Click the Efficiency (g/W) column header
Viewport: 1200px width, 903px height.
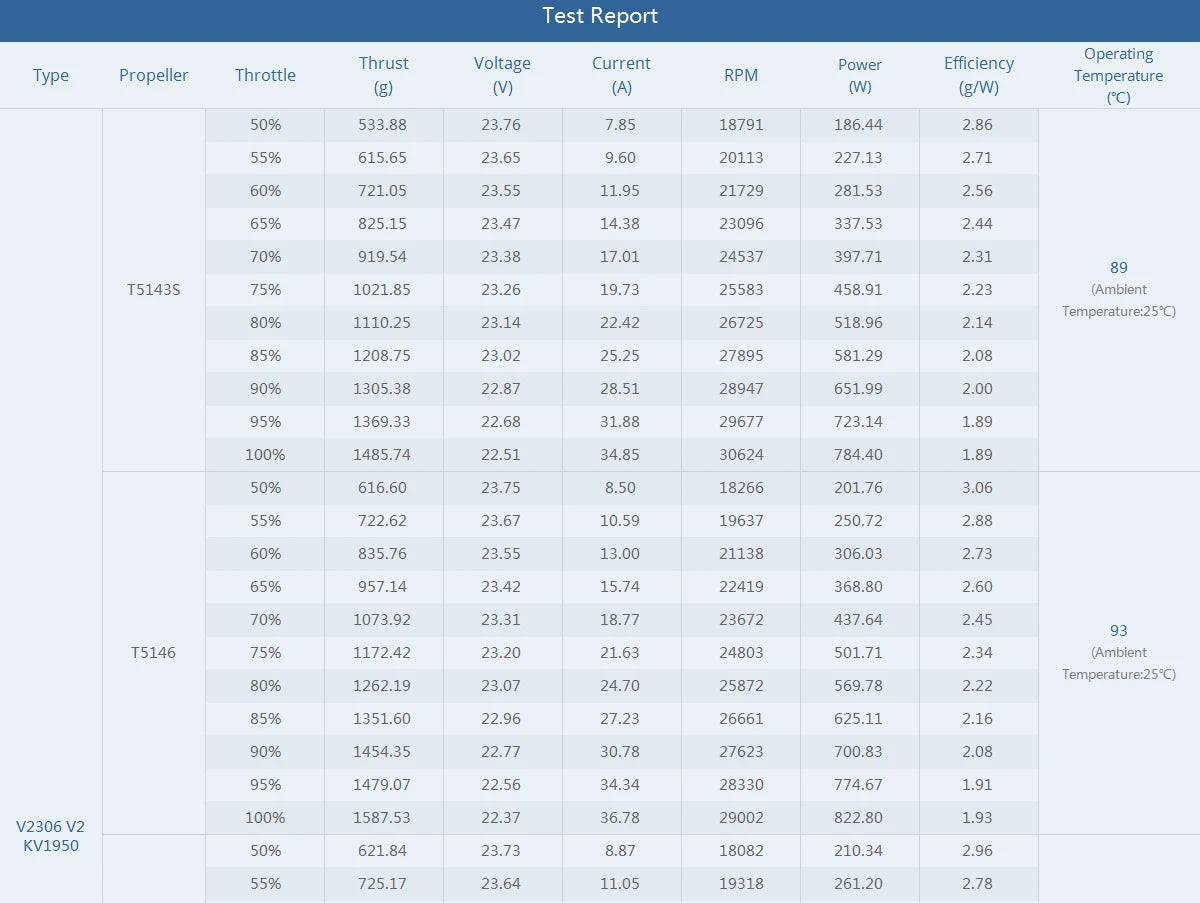[x=979, y=75]
